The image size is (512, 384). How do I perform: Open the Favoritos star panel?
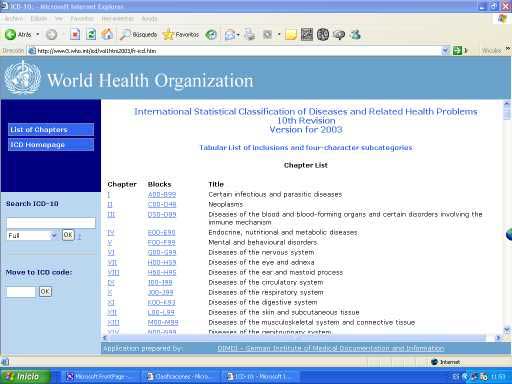coord(181,34)
